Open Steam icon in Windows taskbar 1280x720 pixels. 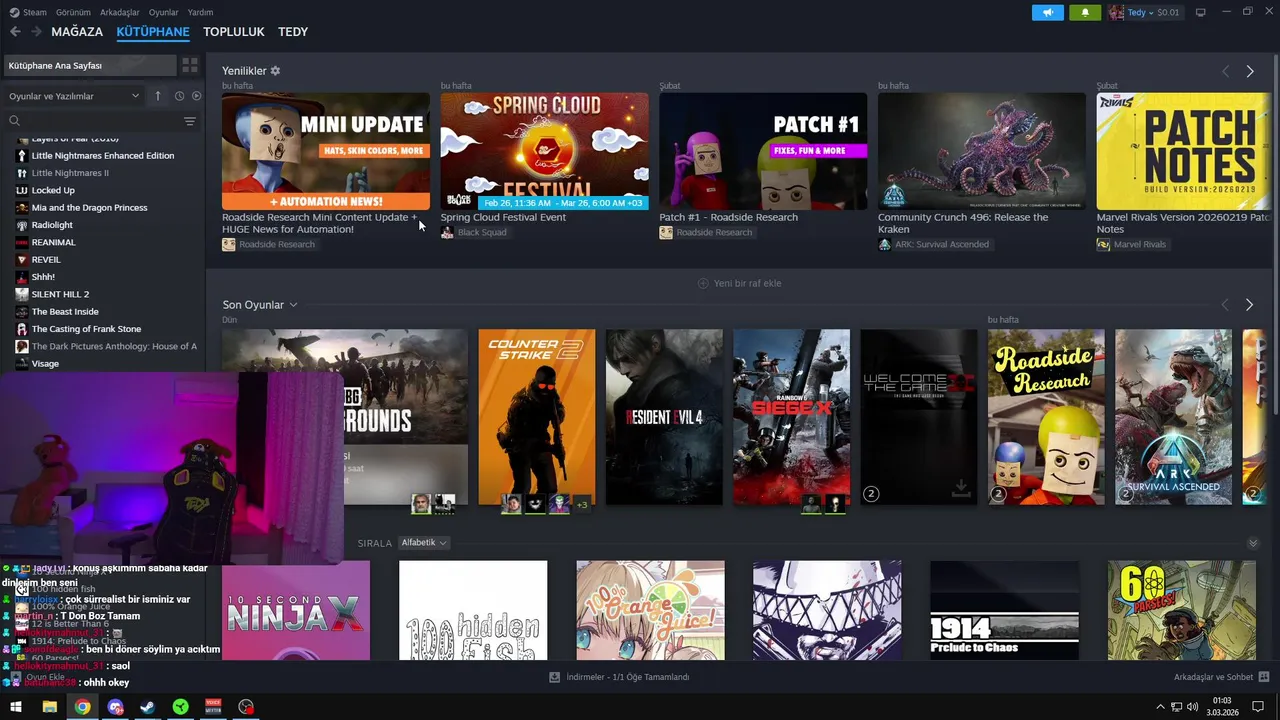tap(147, 707)
